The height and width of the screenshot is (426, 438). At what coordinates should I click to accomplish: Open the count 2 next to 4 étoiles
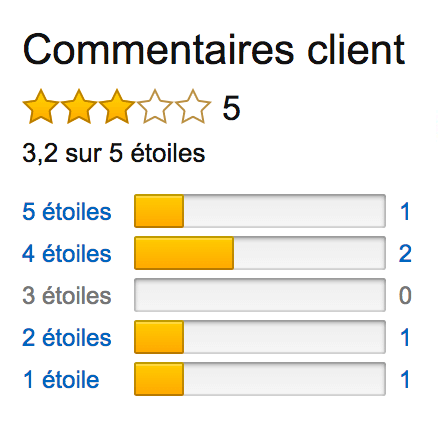pos(405,254)
